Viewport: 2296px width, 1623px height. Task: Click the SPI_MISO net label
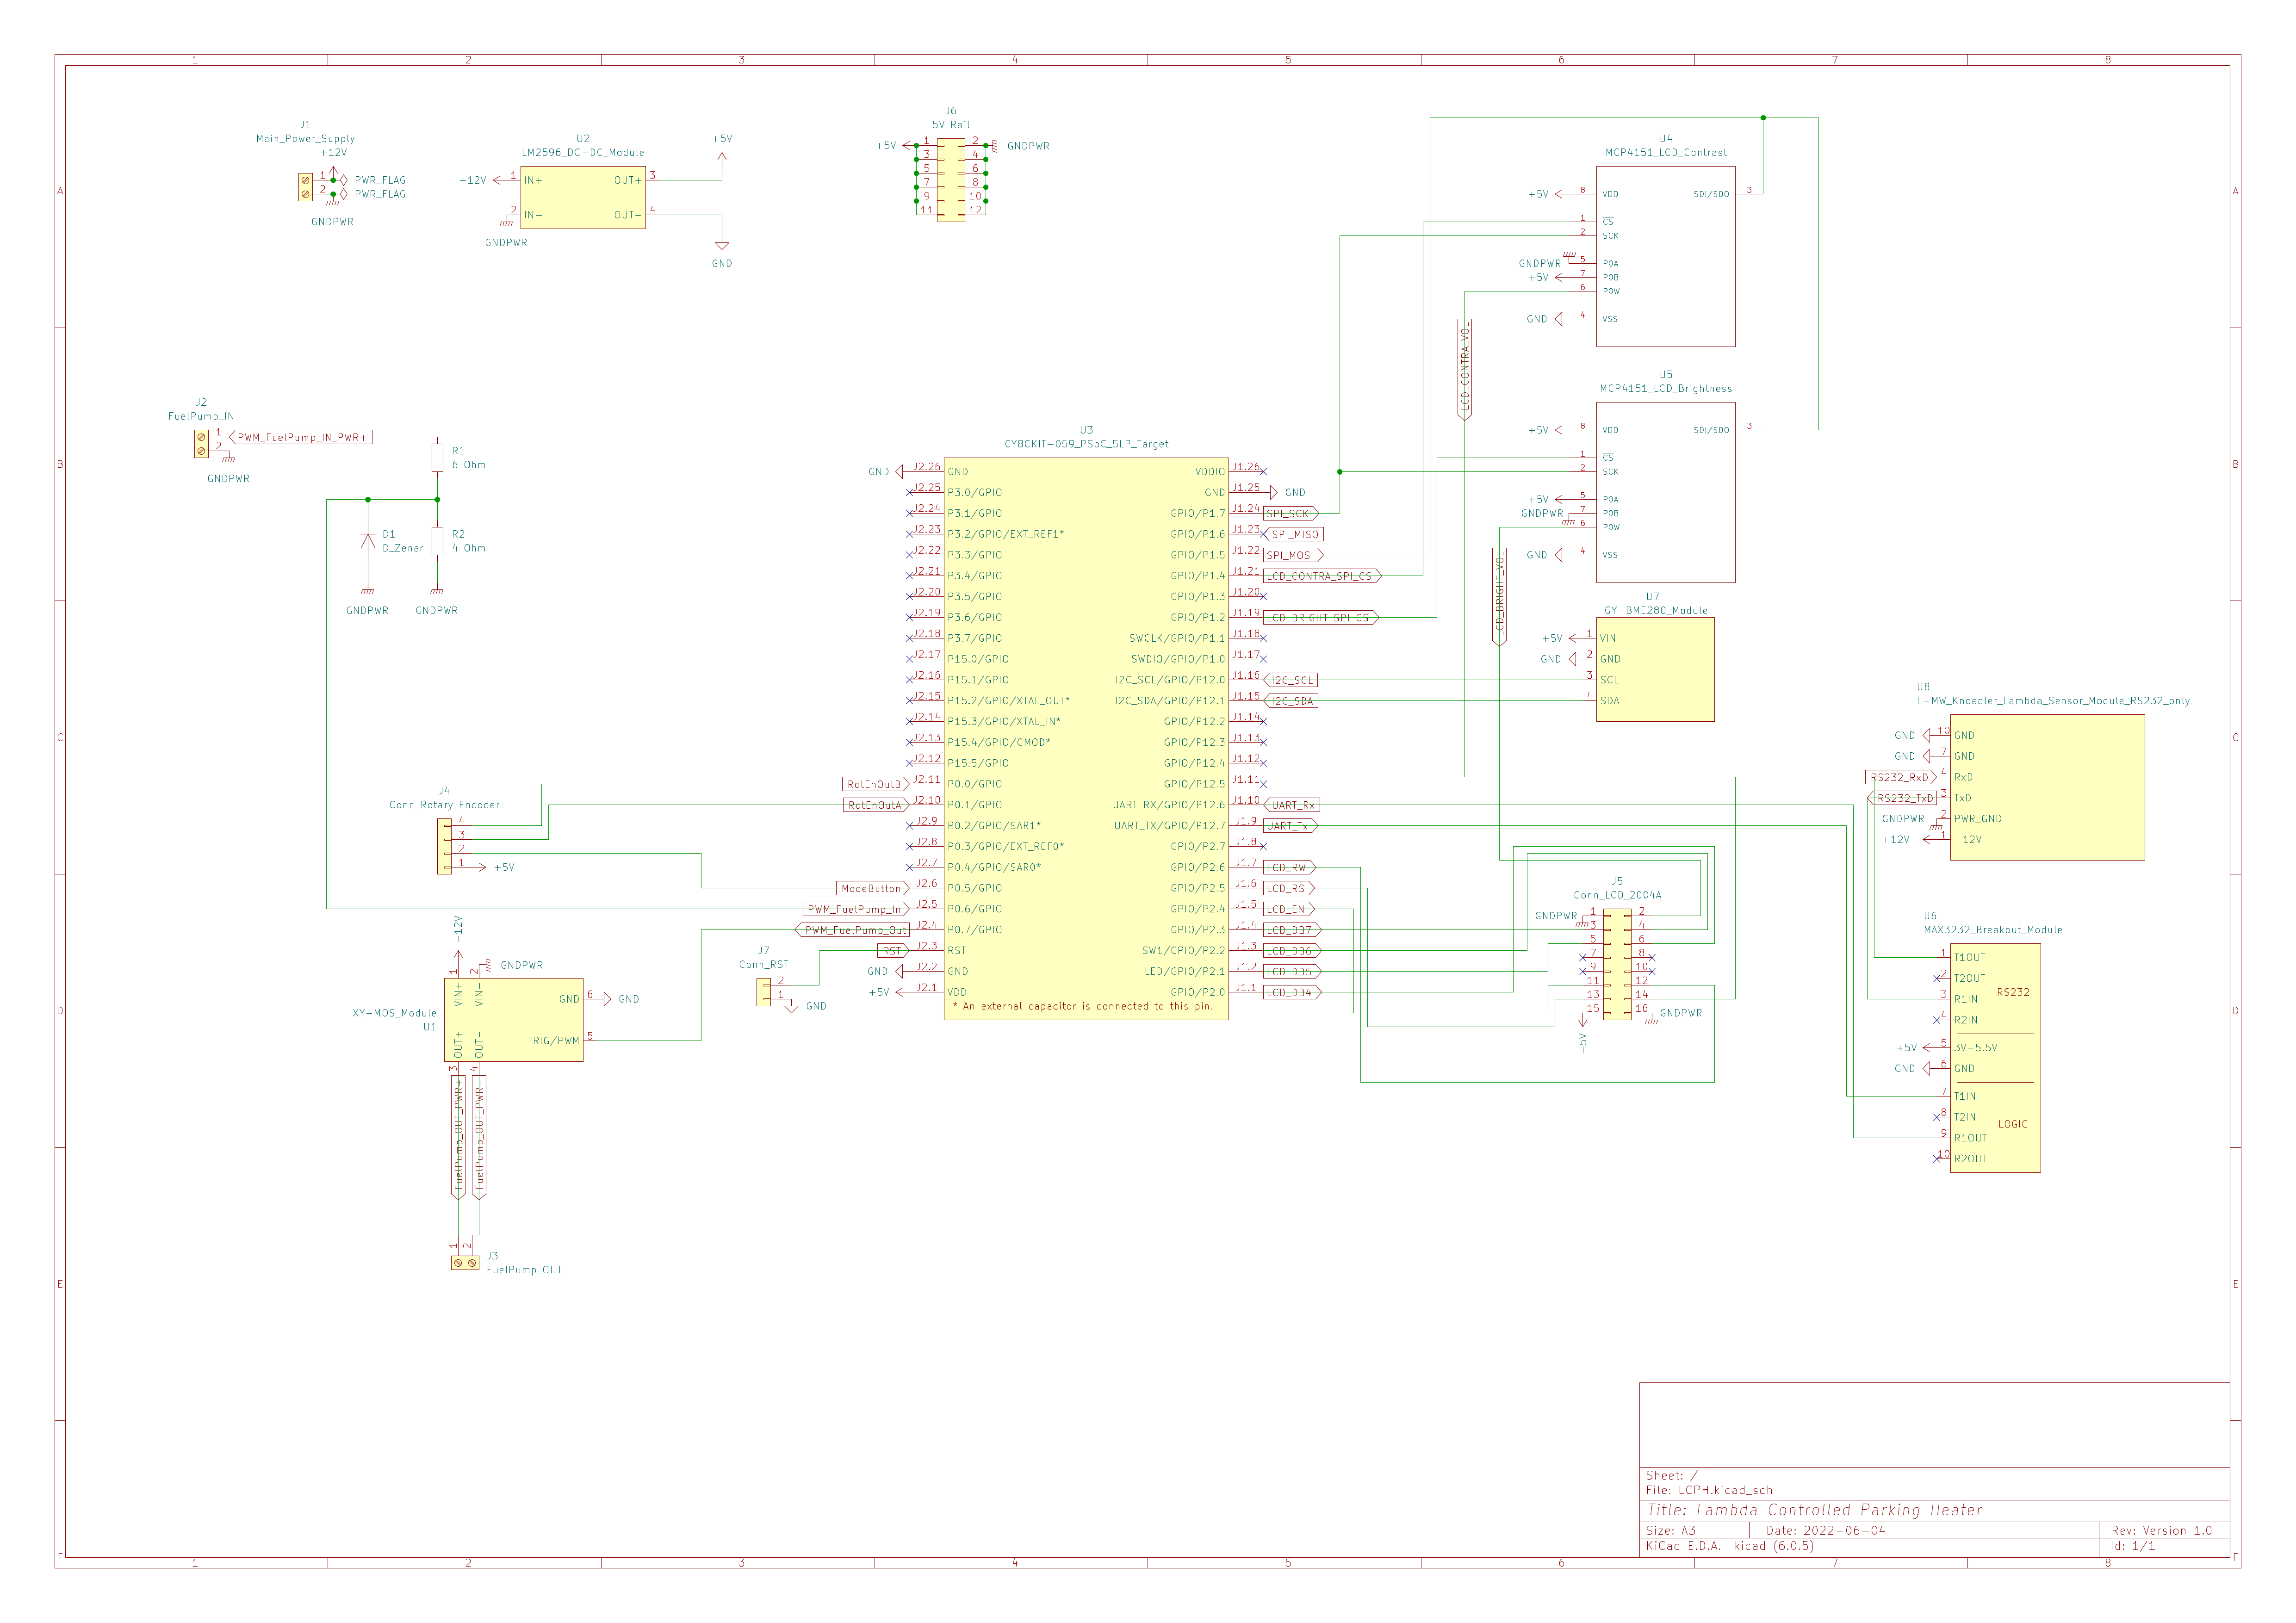pyautogui.click(x=1295, y=534)
